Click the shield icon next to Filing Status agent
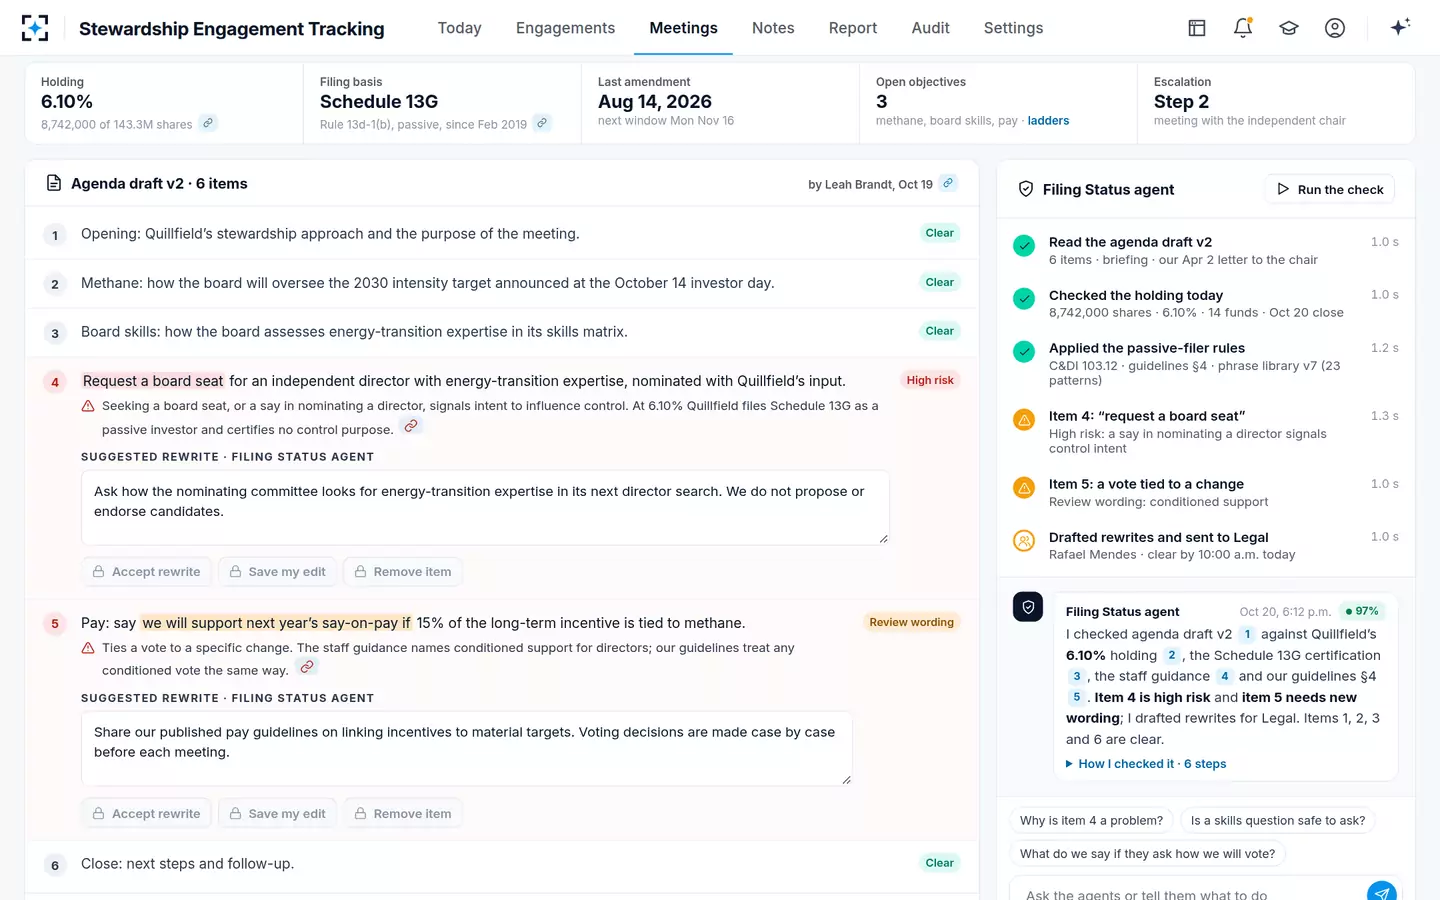 (1025, 189)
